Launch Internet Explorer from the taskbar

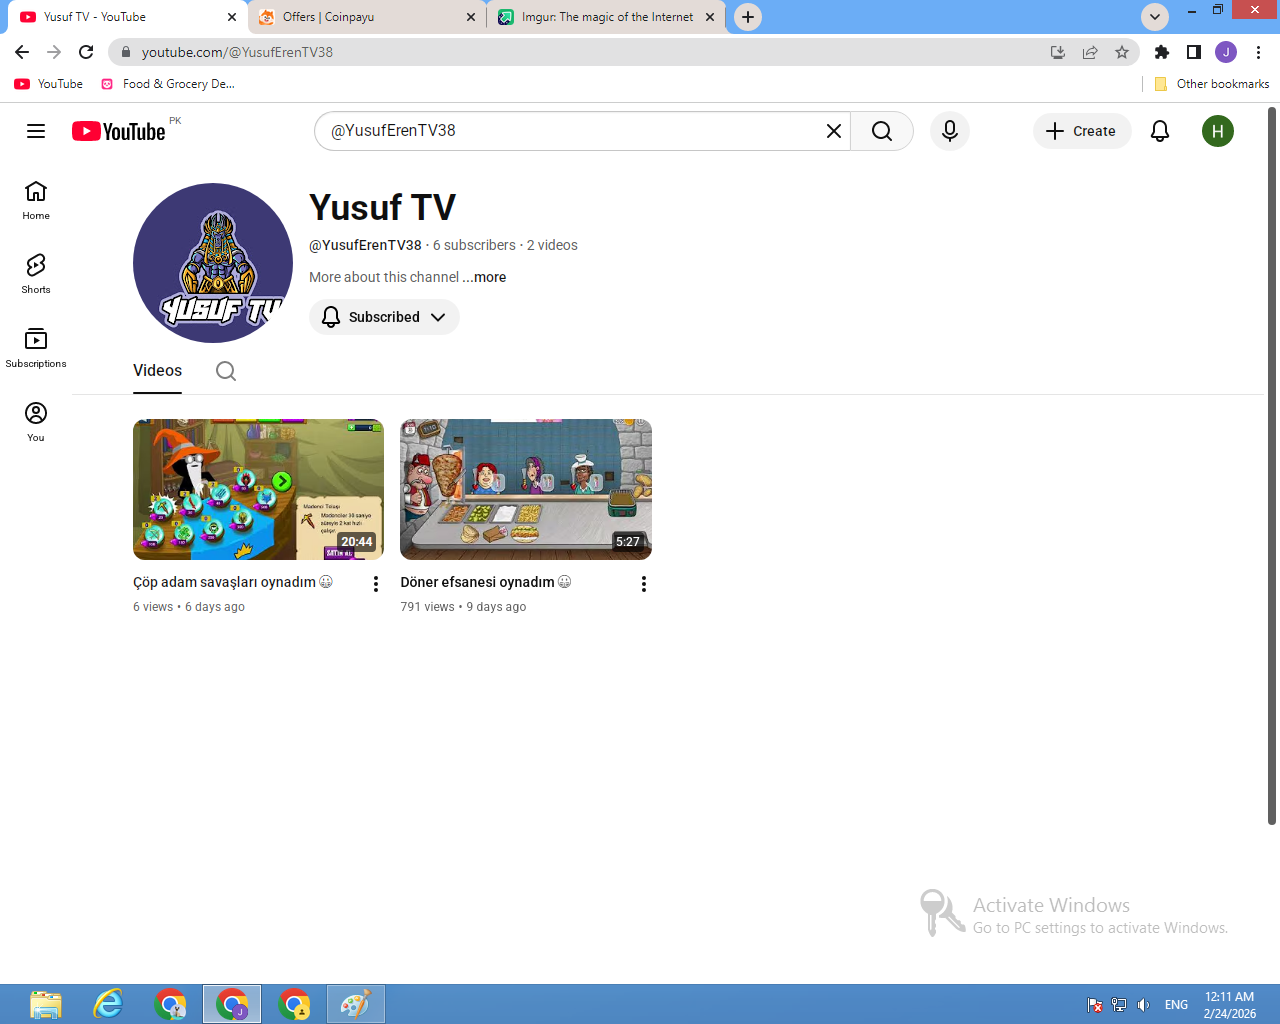(x=108, y=1004)
